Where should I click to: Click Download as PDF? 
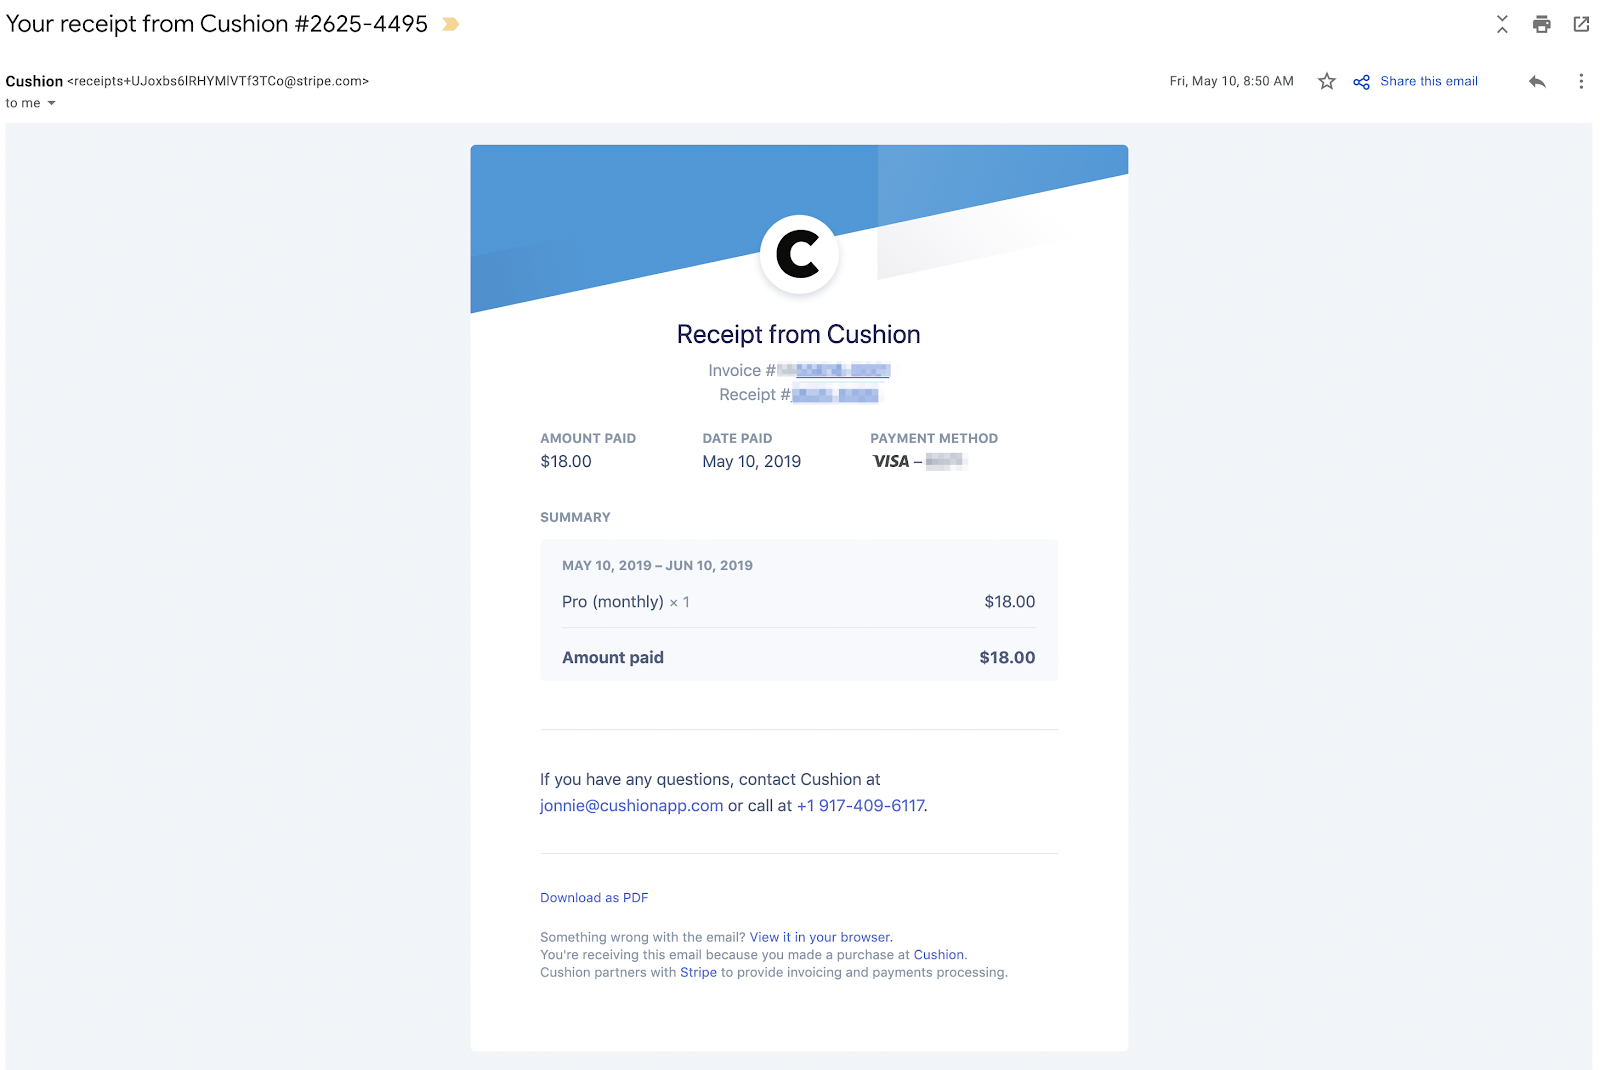click(594, 898)
